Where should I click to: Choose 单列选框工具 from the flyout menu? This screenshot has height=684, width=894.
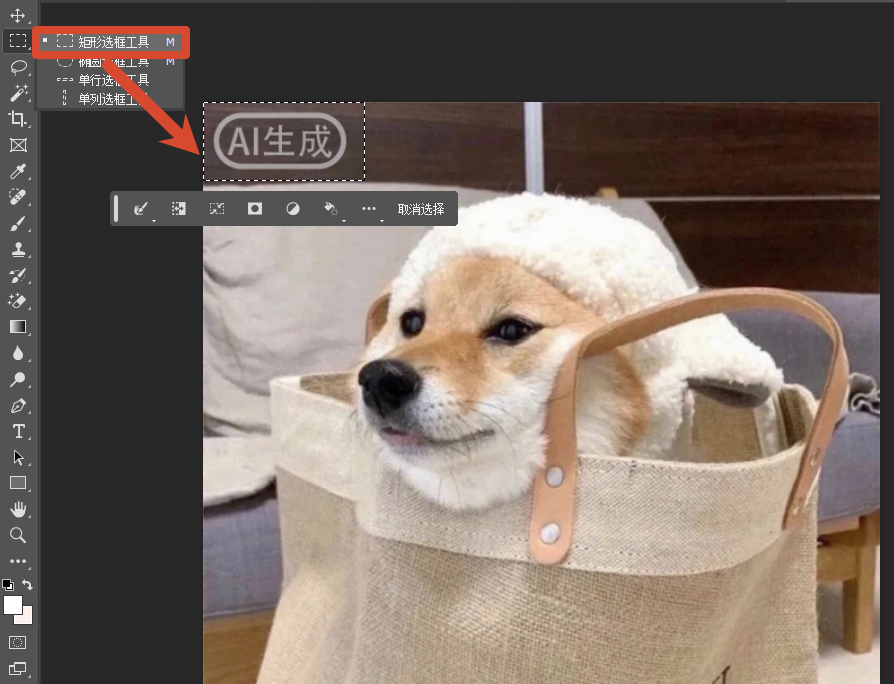111,99
